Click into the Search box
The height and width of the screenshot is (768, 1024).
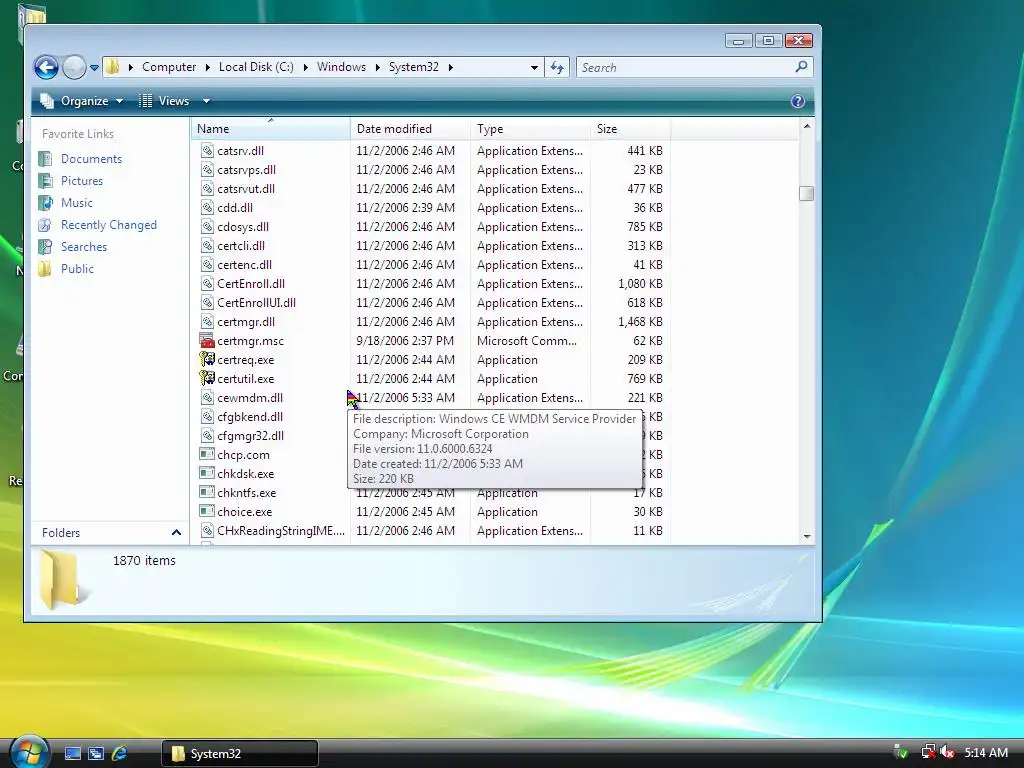click(684, 67)
